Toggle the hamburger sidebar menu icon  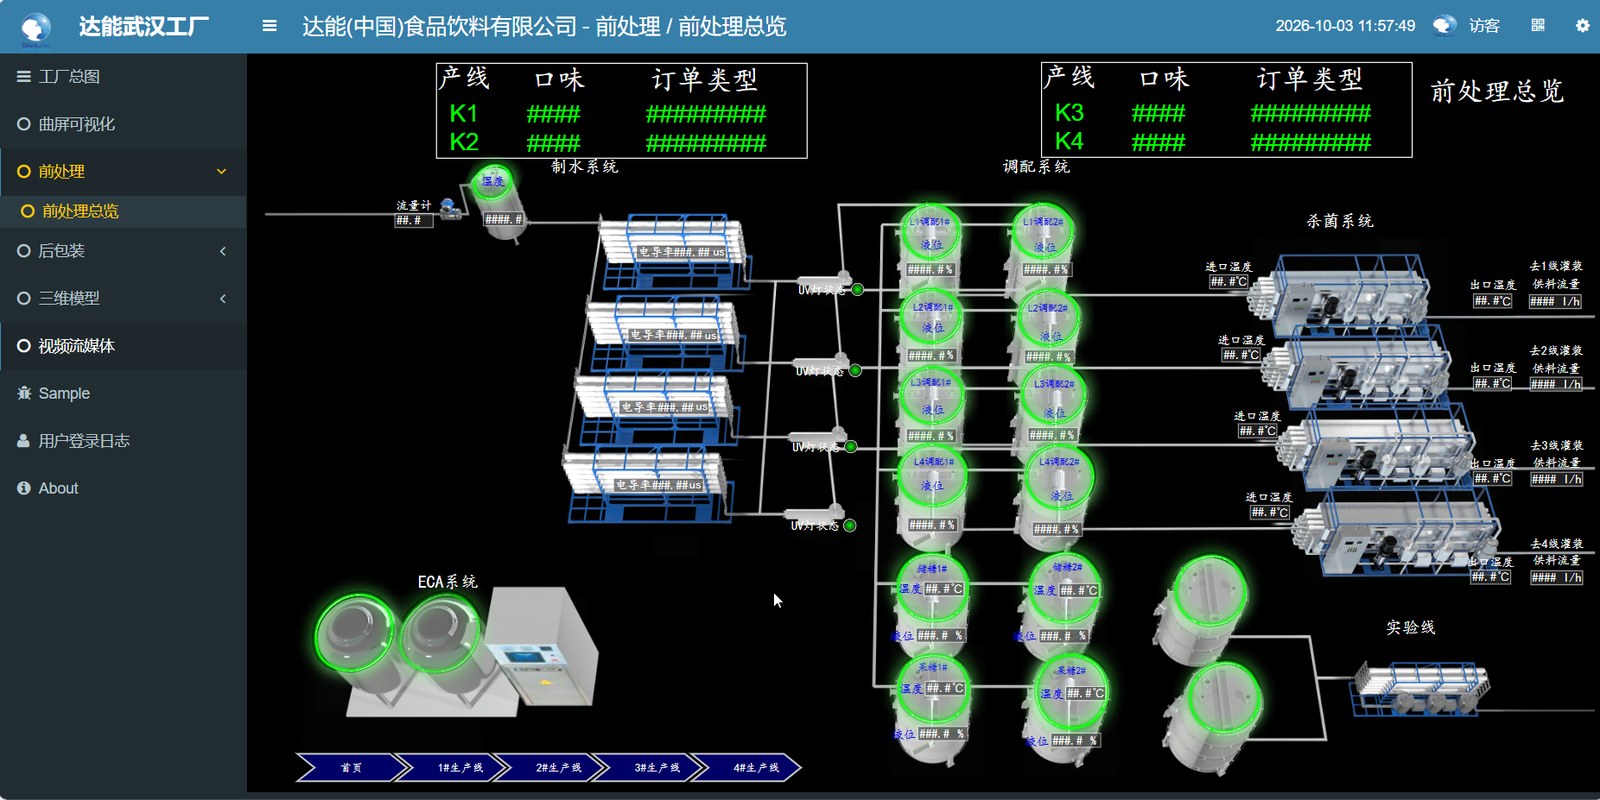pyautogui.click(x=269, y=26)
